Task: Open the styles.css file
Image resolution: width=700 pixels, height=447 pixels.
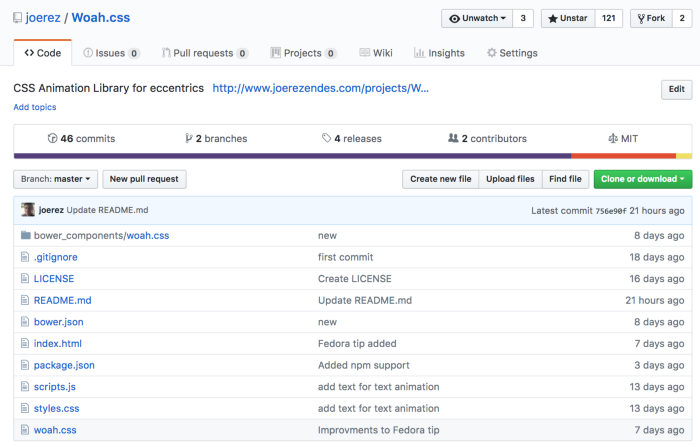Action: [x=56, y=408]
